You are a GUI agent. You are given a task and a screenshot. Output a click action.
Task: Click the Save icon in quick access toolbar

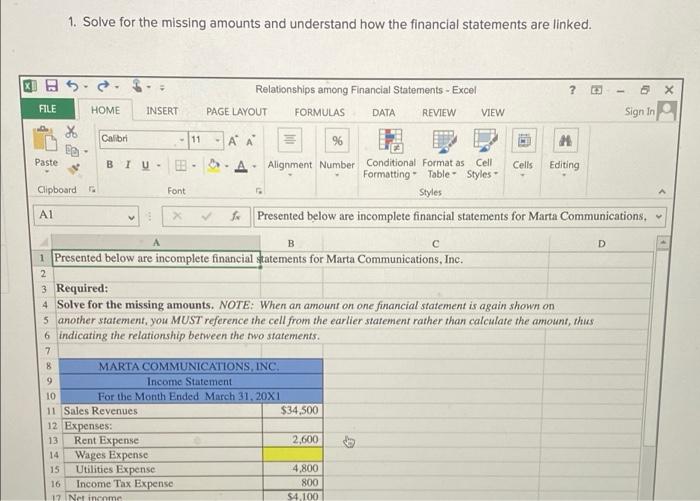coord(52,86)
